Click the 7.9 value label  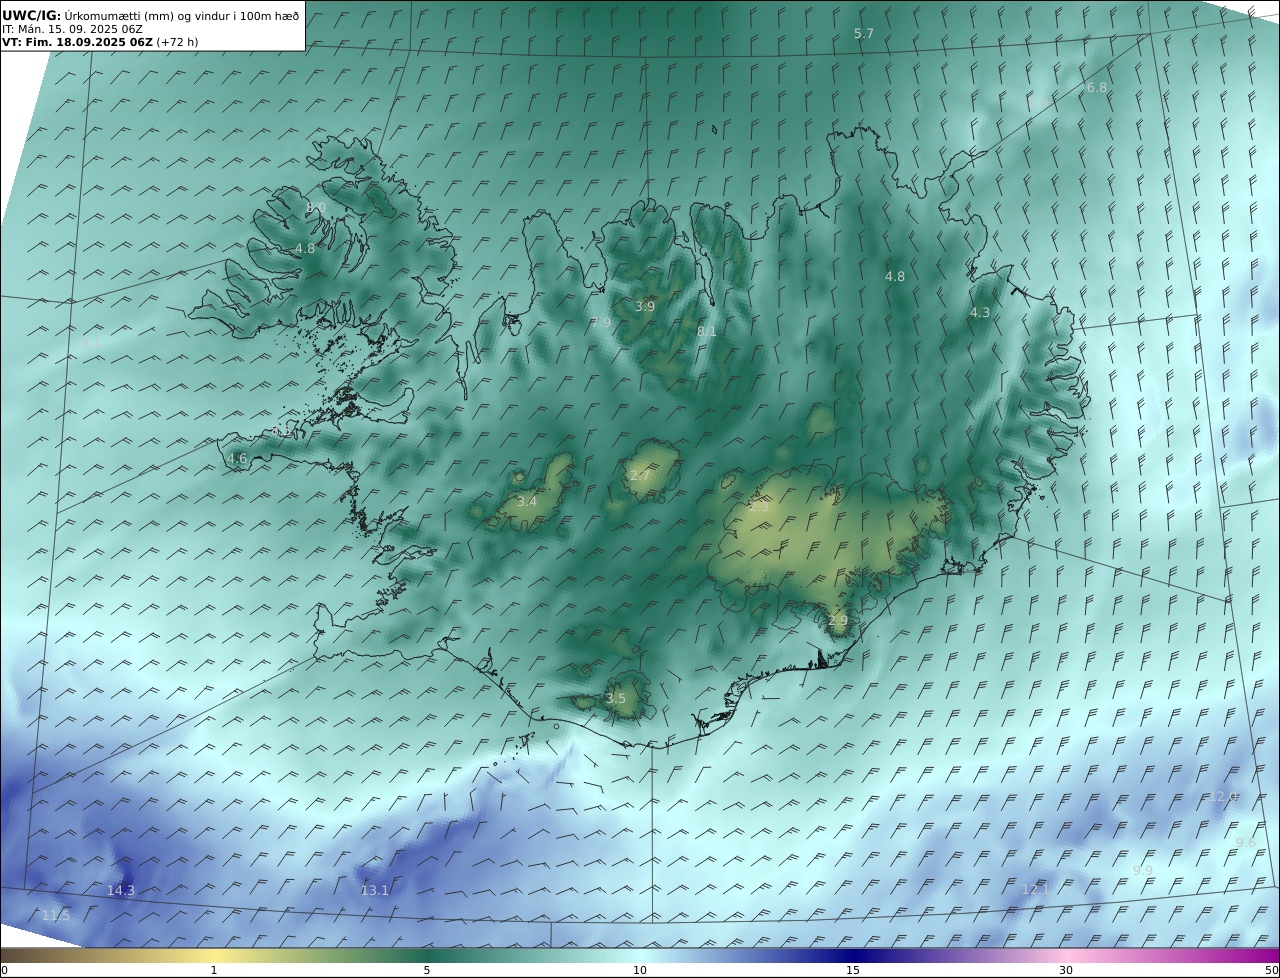point(600,323)
